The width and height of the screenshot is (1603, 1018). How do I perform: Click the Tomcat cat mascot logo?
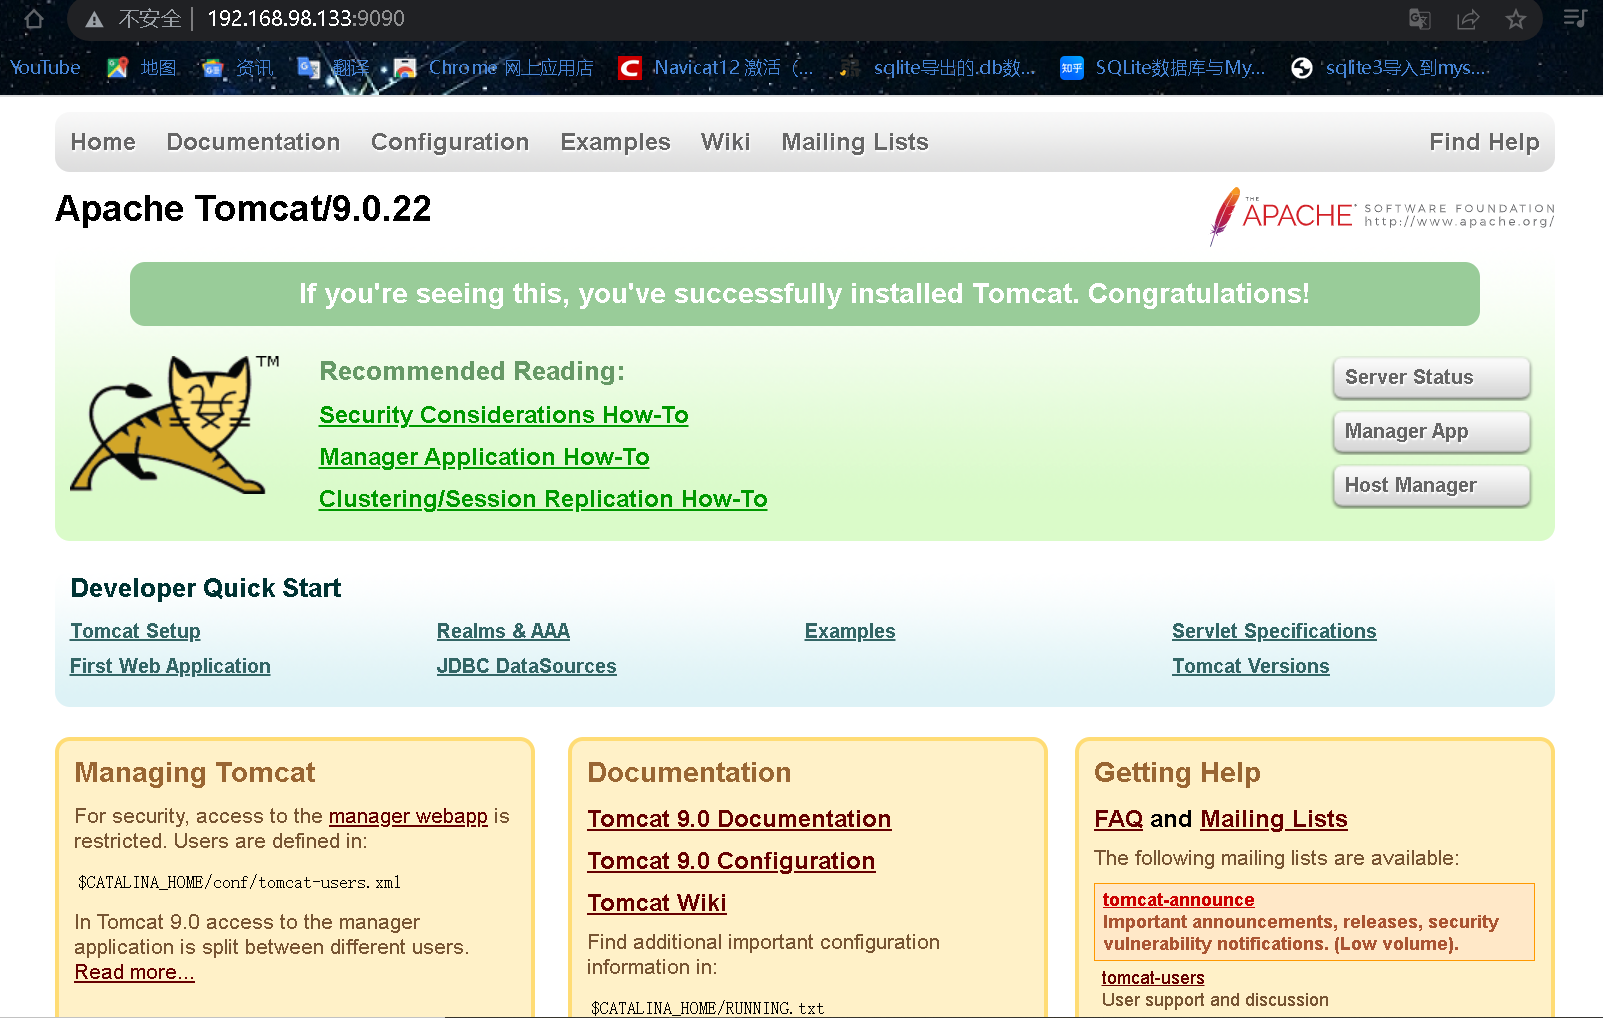tap(175, 424)
